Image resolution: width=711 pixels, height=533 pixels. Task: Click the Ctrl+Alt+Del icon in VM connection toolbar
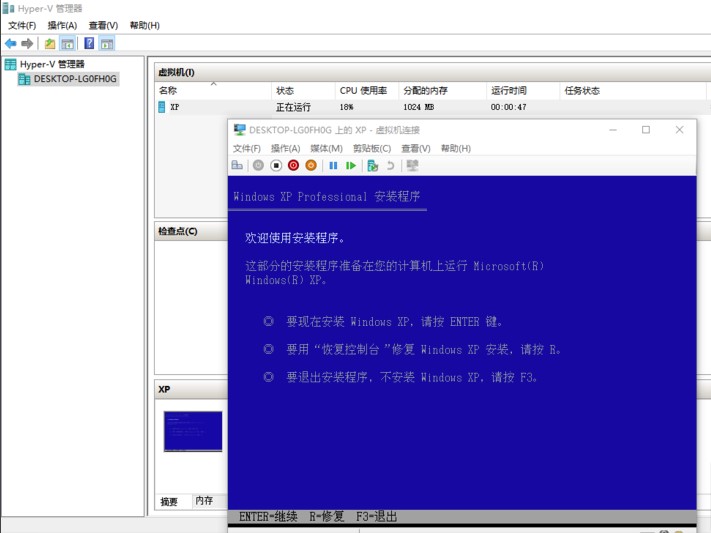pyautogui.click(x=237, y=166)
